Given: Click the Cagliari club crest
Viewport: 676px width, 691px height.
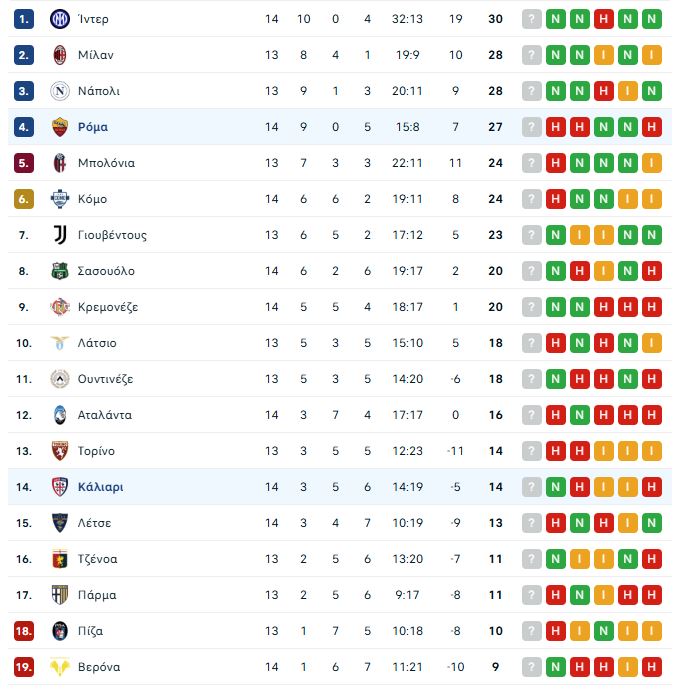Looking at the screenshot, I should (x=59, y=487).
